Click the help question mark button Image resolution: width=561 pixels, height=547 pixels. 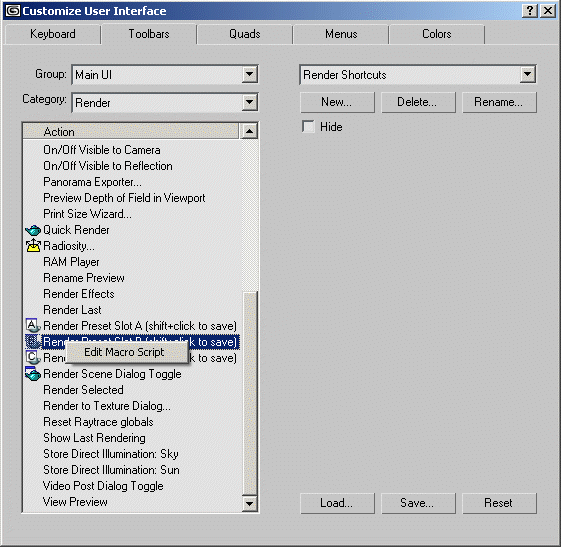pyautogui.click(x=530, y=11)
